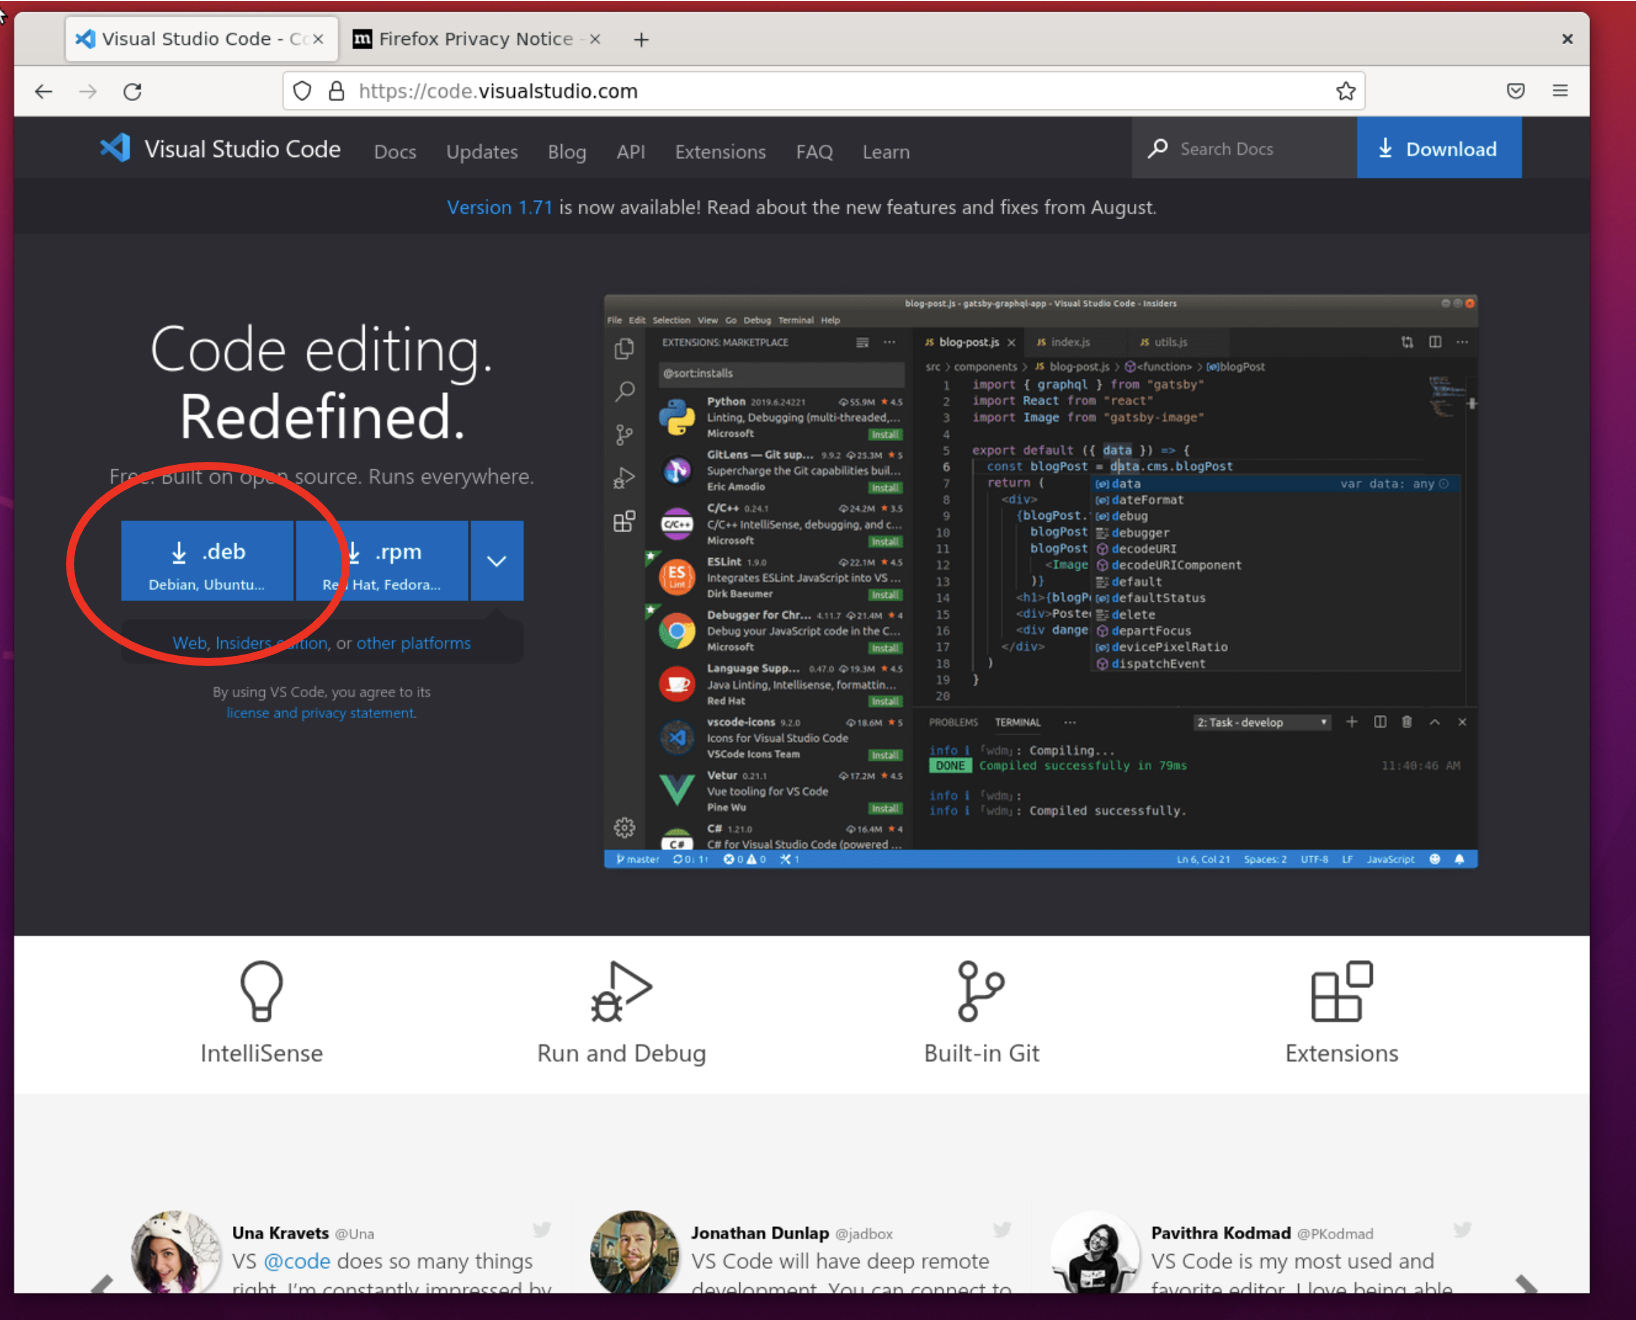Open the Firefox hamburger application menu

click(x=1560, y=91)
